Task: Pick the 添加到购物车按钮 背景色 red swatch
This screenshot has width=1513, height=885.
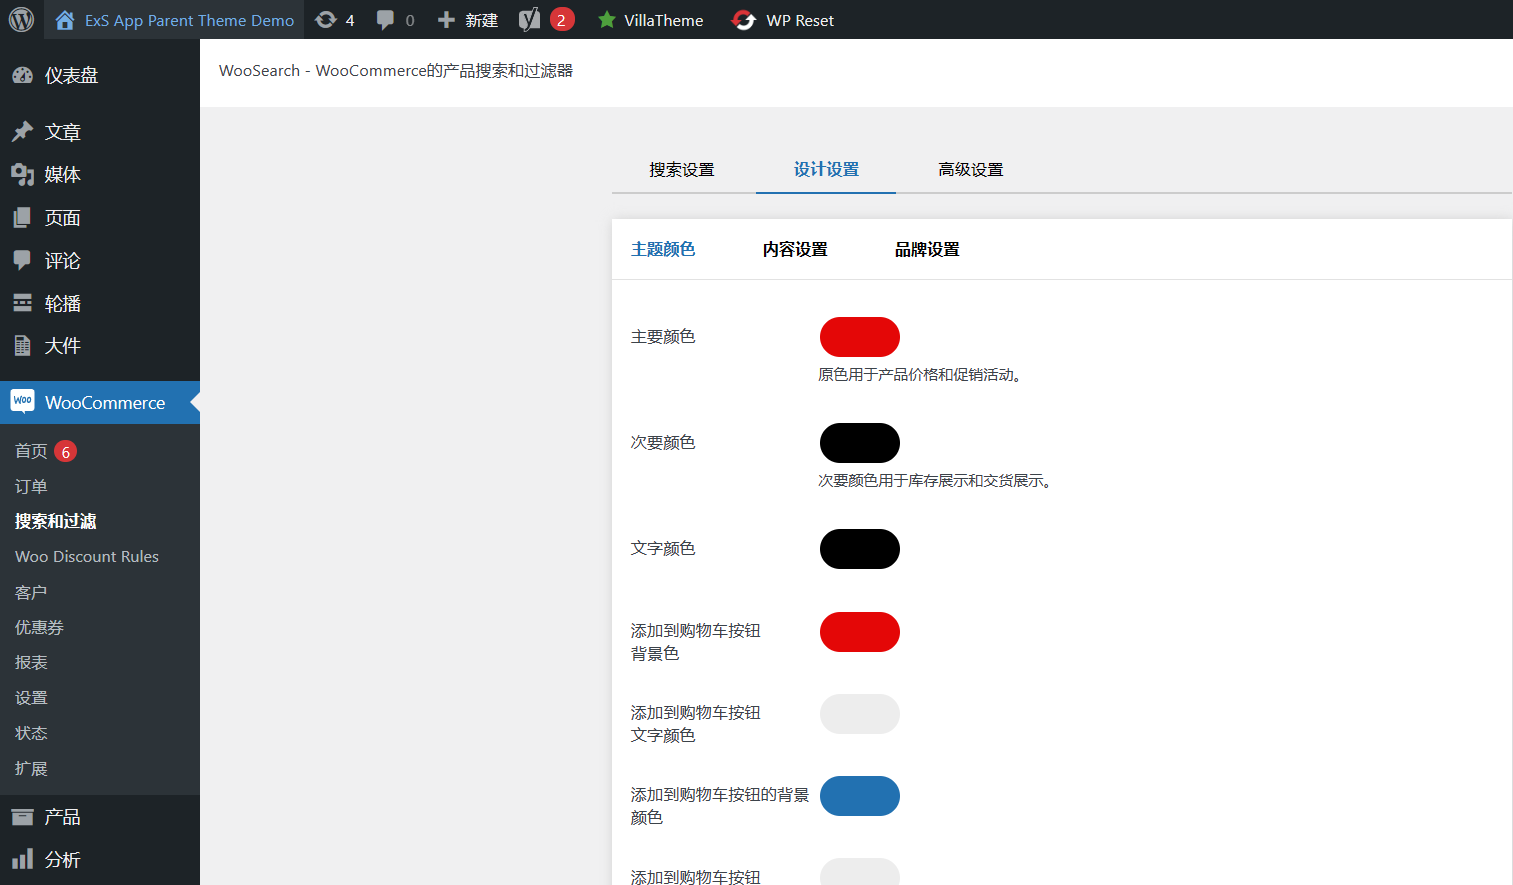Action: (860, 632)
